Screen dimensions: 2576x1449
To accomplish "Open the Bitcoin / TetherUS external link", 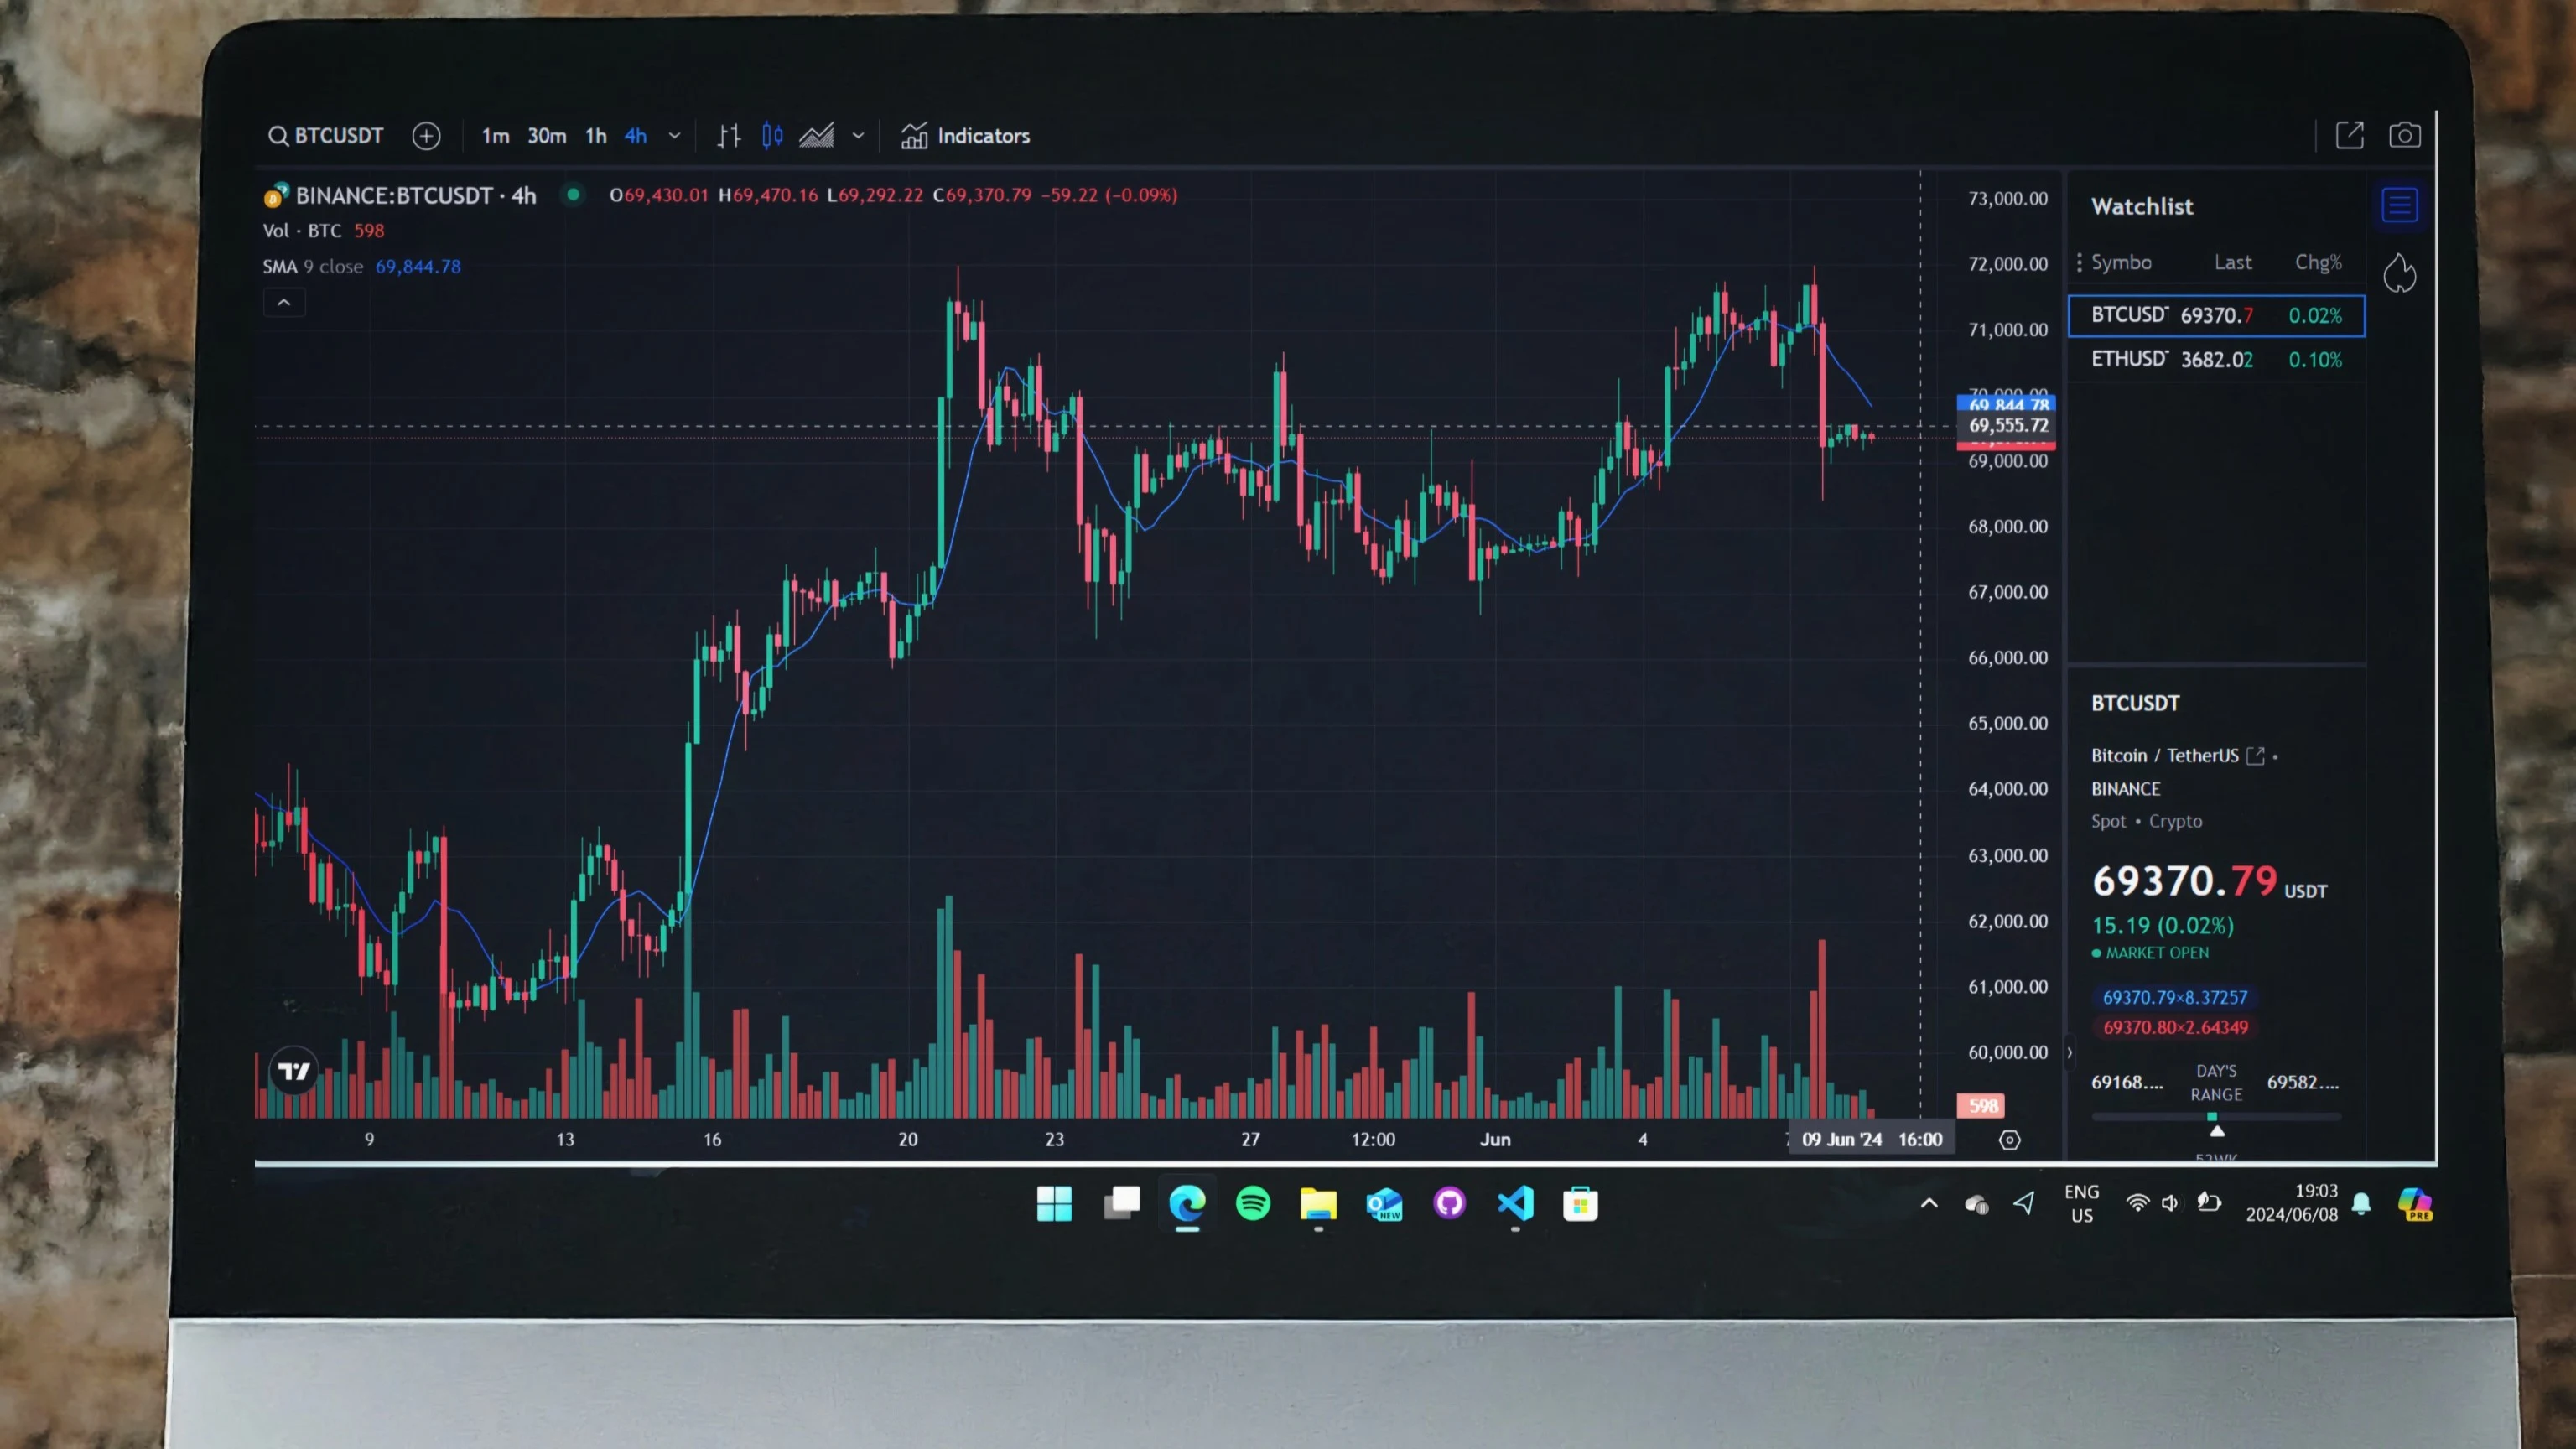I will coord(2255,756).
